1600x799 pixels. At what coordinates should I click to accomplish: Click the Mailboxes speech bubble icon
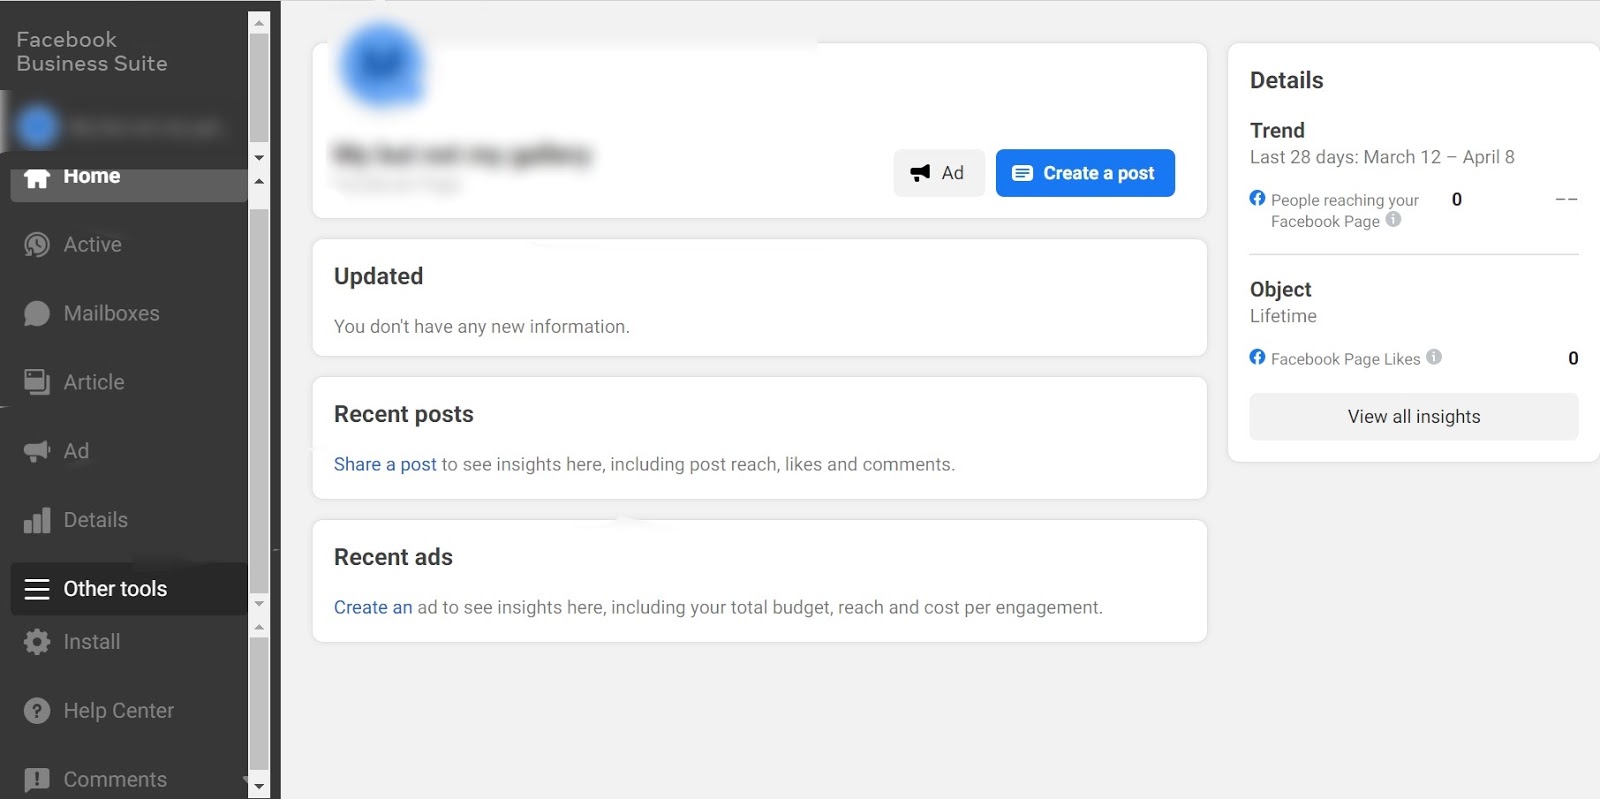[37, 314]
